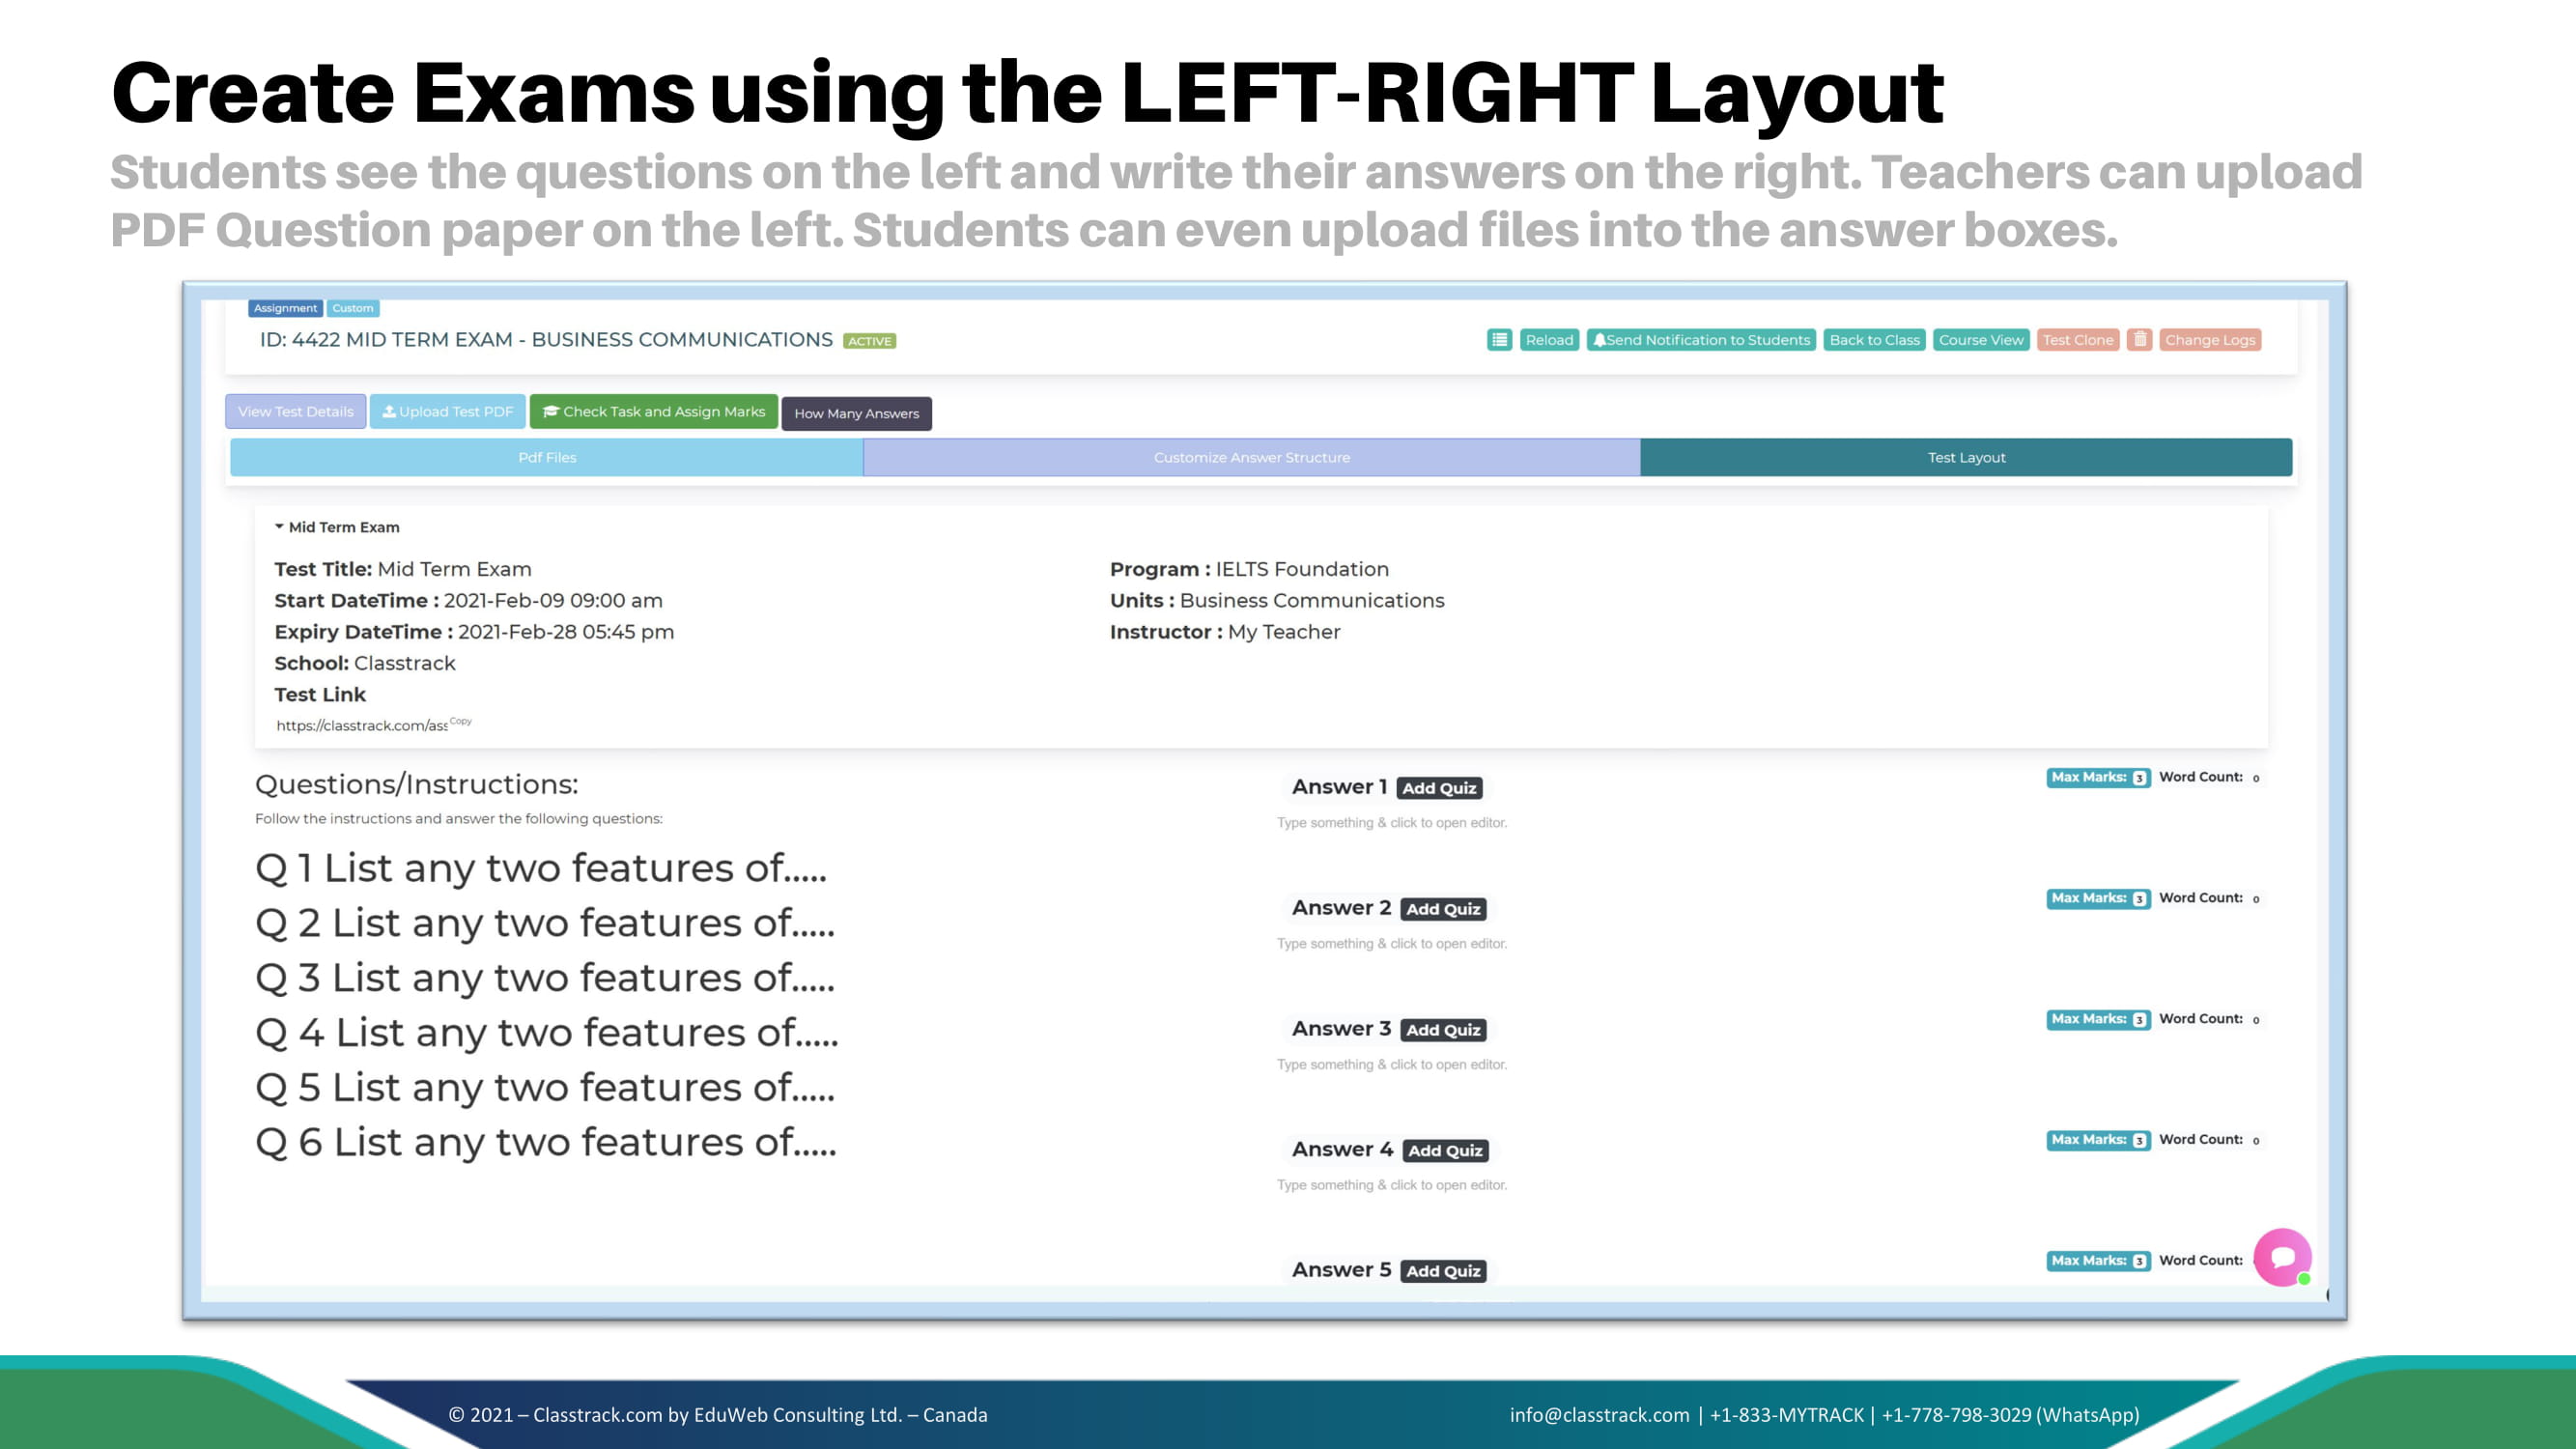The image size is (2576, 1449).
Task: Open Change Logs
Action: click(2210, 340)
